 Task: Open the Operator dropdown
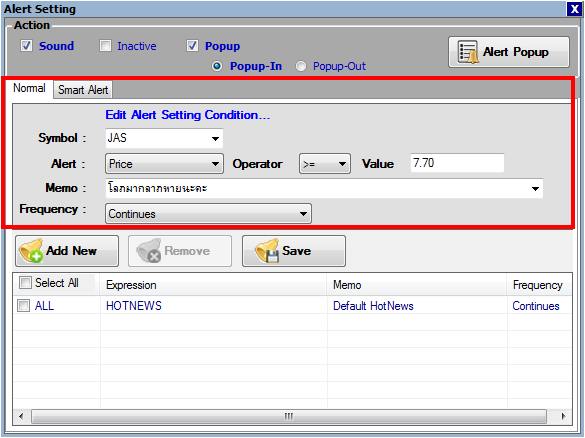(x=325, y=164)
